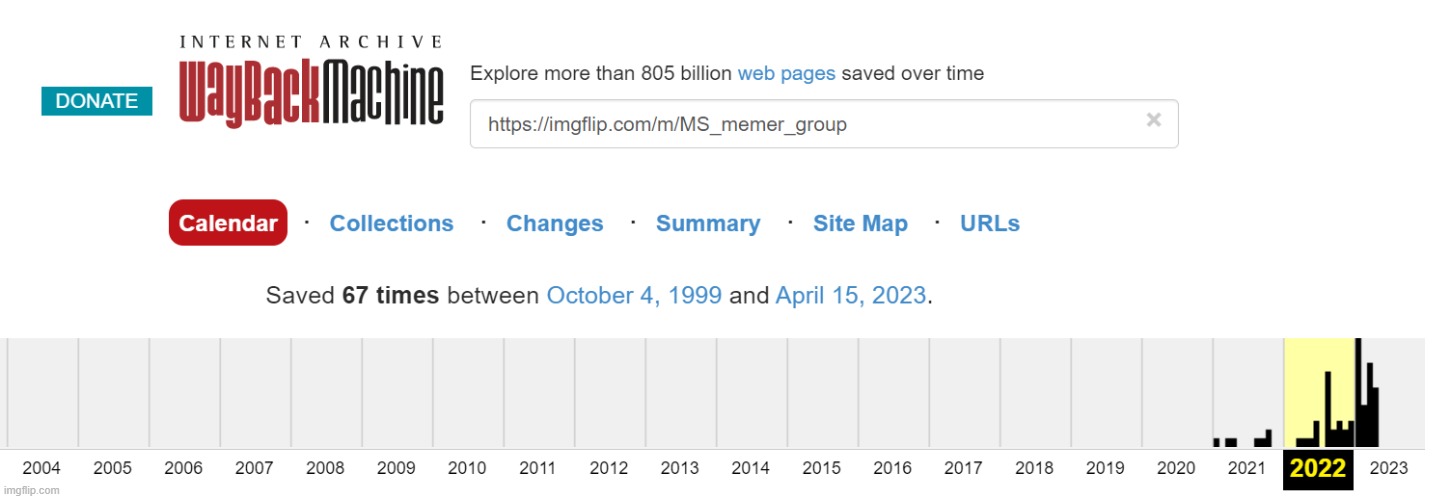Focus the imgflip URL search box

tap(800, 124)
